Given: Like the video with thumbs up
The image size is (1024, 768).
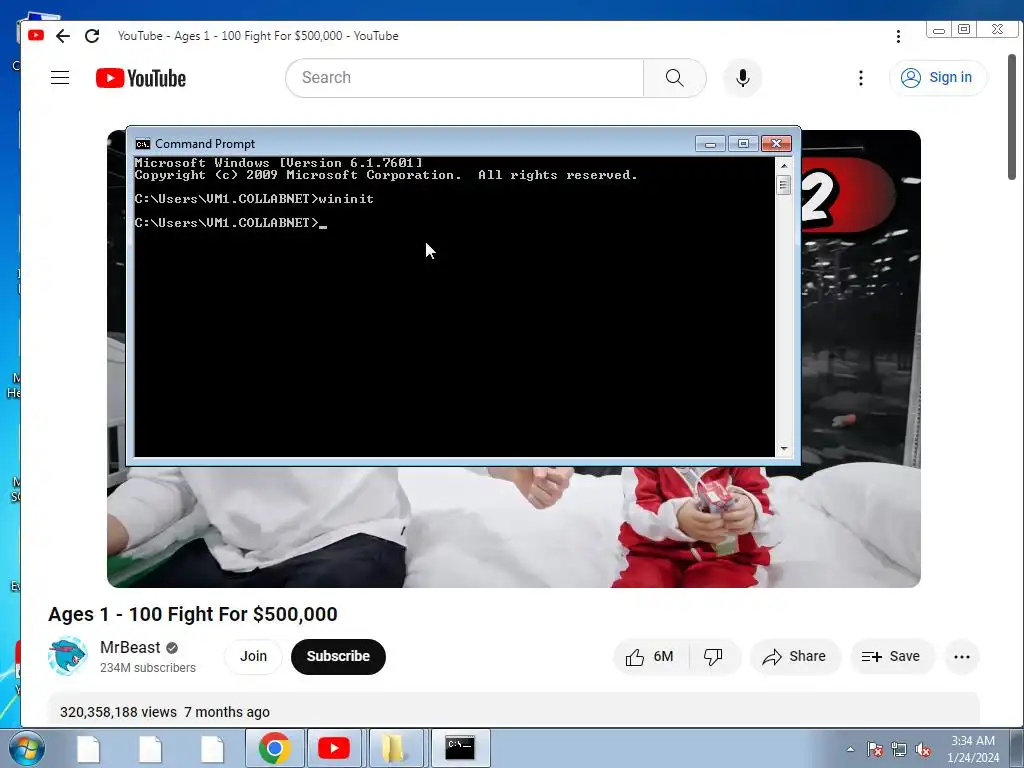Looking at the screenshot, I should (x=650, y=656).
